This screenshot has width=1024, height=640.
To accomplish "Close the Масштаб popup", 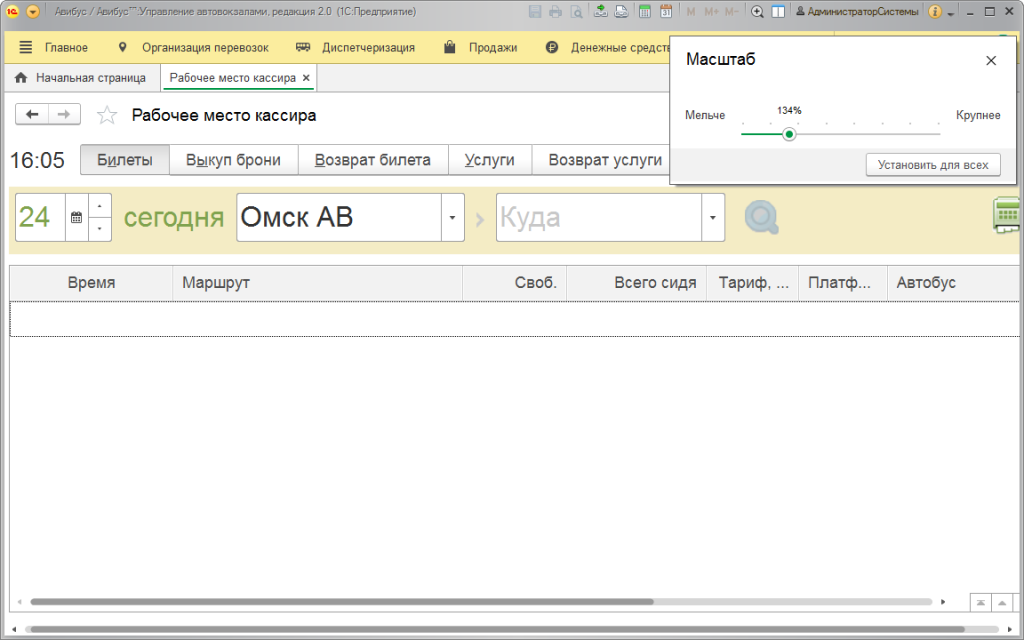I will (991, 61).
